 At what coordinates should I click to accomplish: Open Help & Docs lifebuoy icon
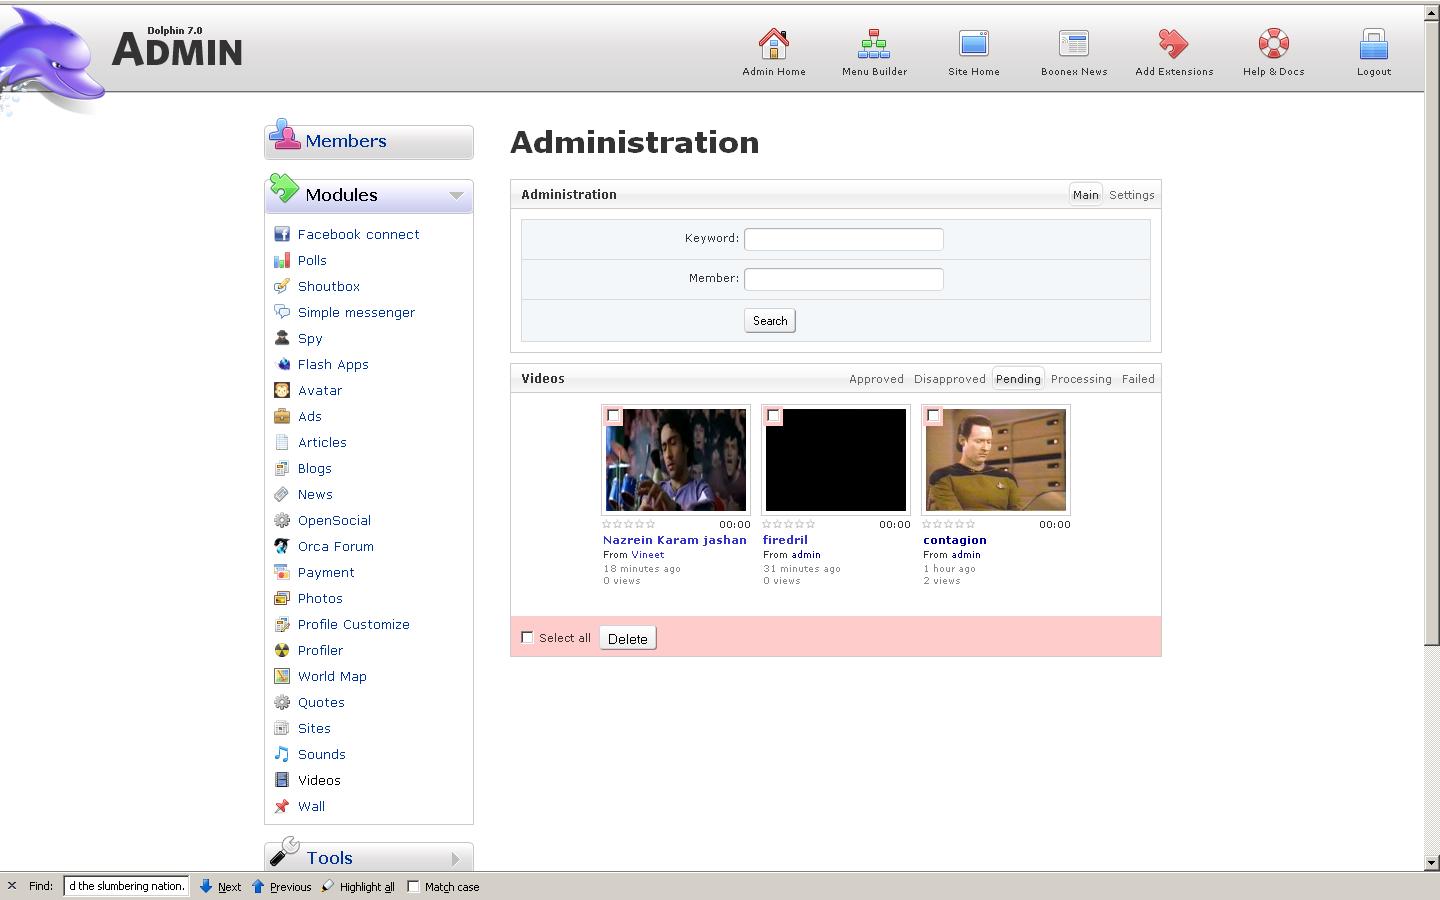(x=1273, y=44)
